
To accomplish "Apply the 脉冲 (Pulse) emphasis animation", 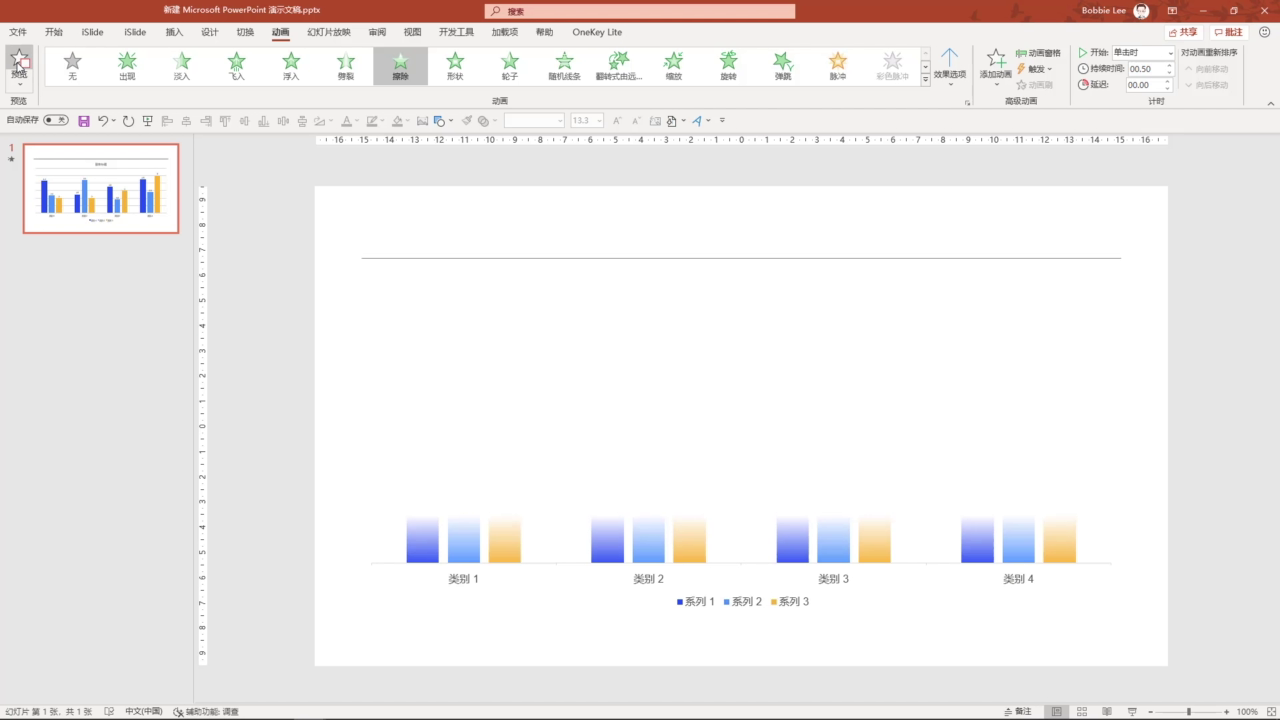I will tap(838, 66).
